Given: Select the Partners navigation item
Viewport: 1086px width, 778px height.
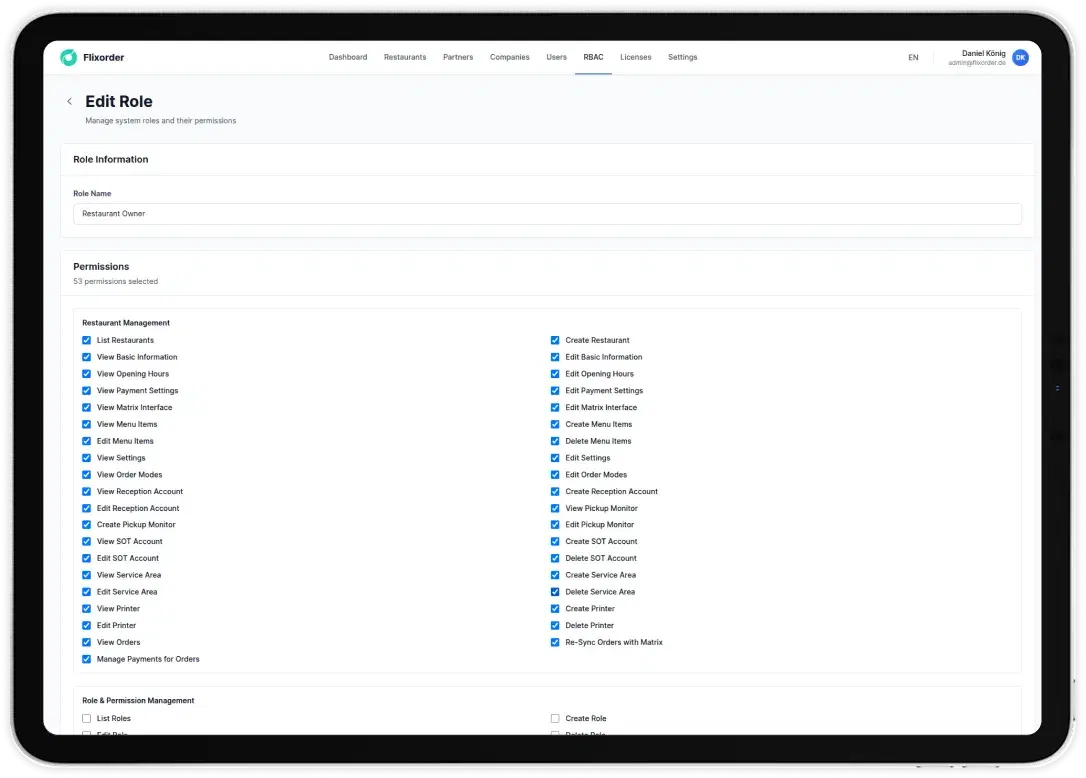Looking at the screenshot, I should point(458,58).
